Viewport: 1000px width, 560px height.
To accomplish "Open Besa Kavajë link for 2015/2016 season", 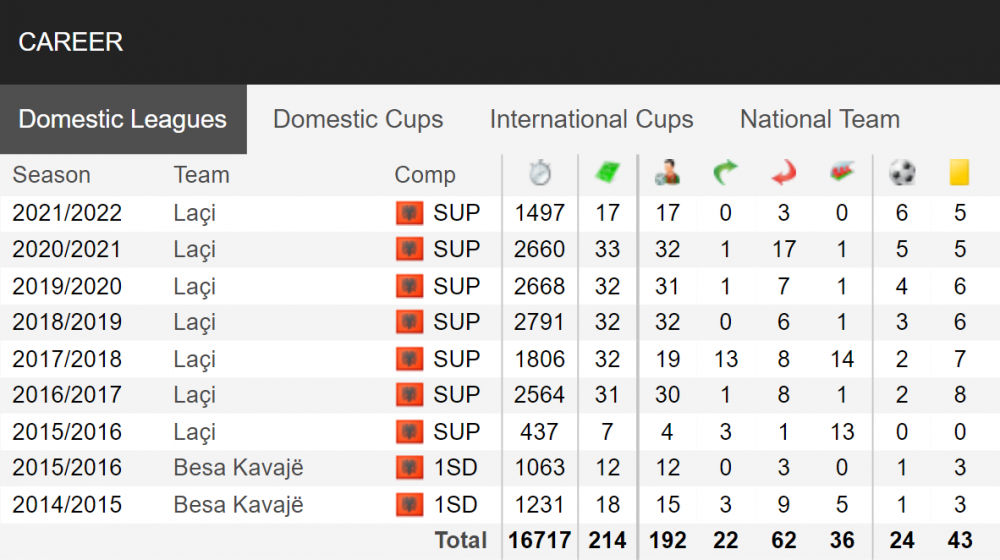I will pos(238,468).
